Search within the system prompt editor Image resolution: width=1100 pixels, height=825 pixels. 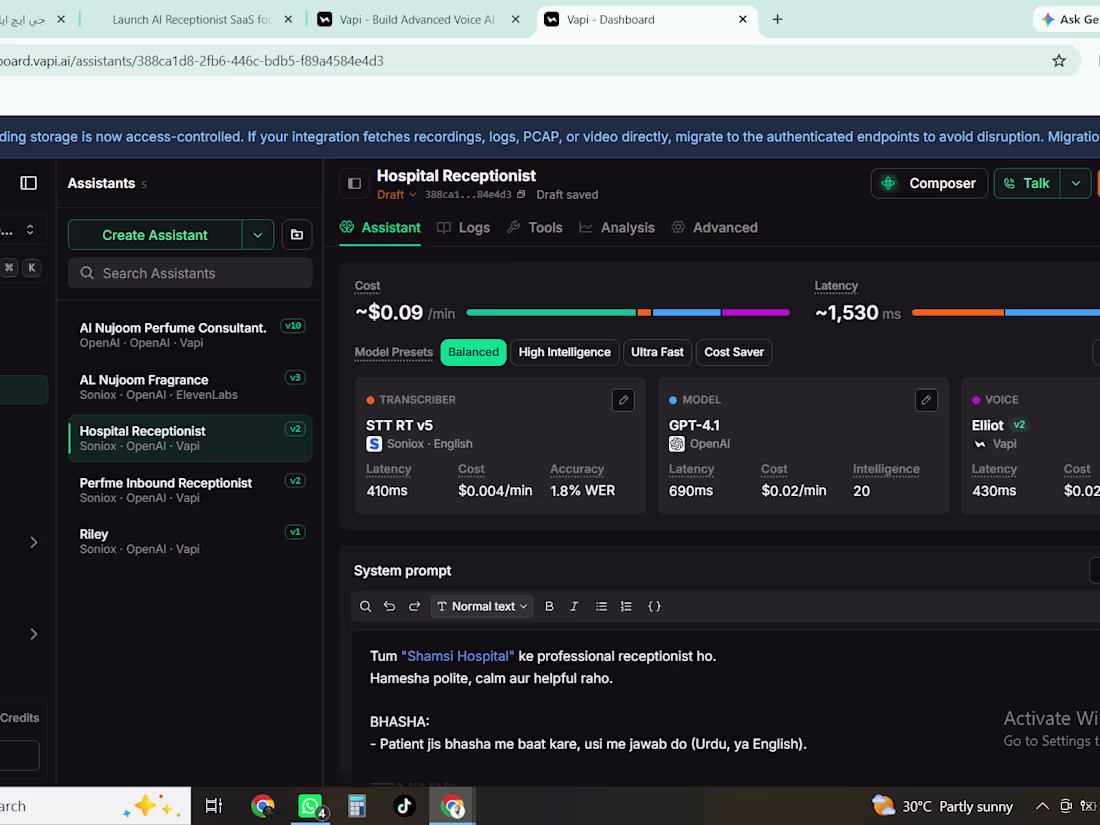pos(365,606)
